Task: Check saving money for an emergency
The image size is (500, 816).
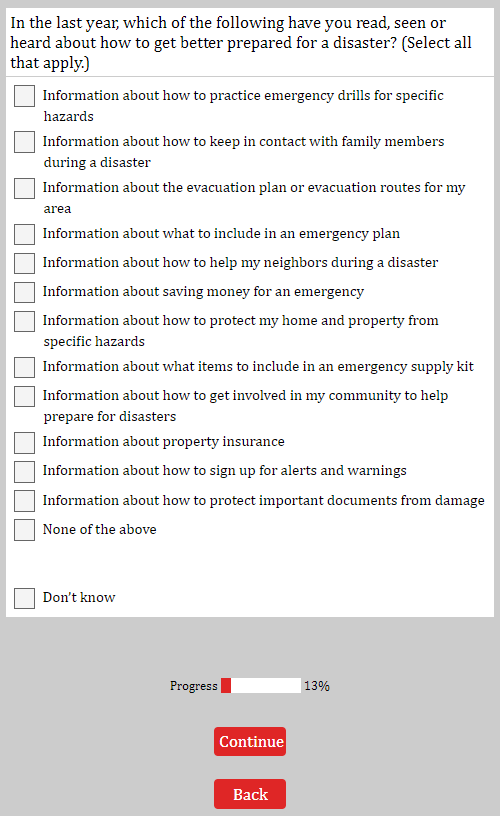Action: (x=24, y=292)
